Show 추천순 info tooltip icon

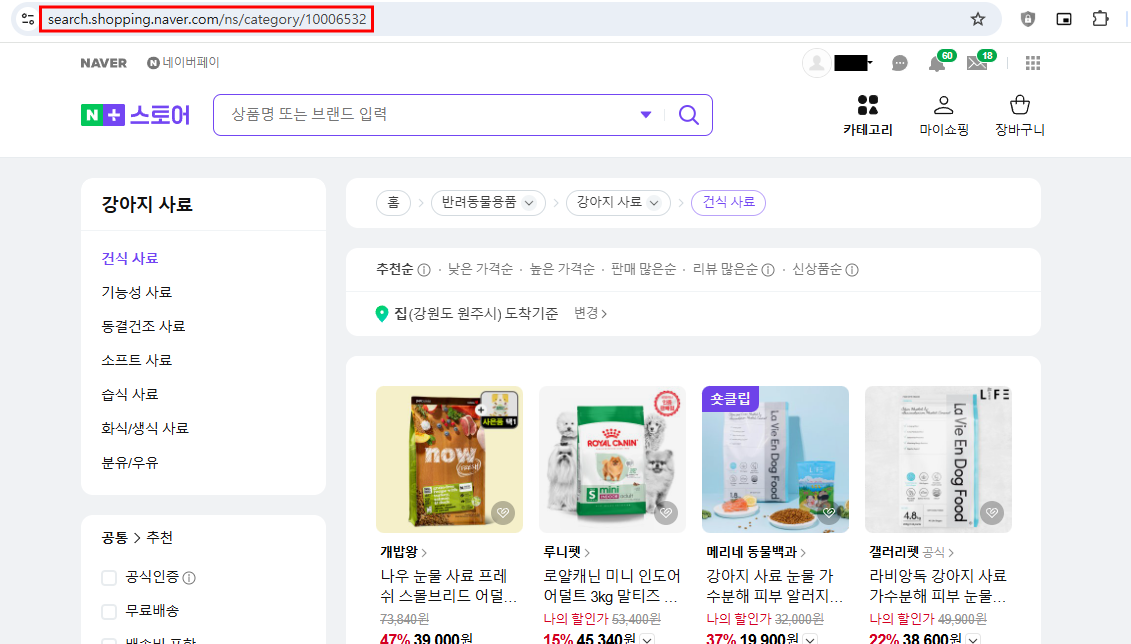[424, 270]
